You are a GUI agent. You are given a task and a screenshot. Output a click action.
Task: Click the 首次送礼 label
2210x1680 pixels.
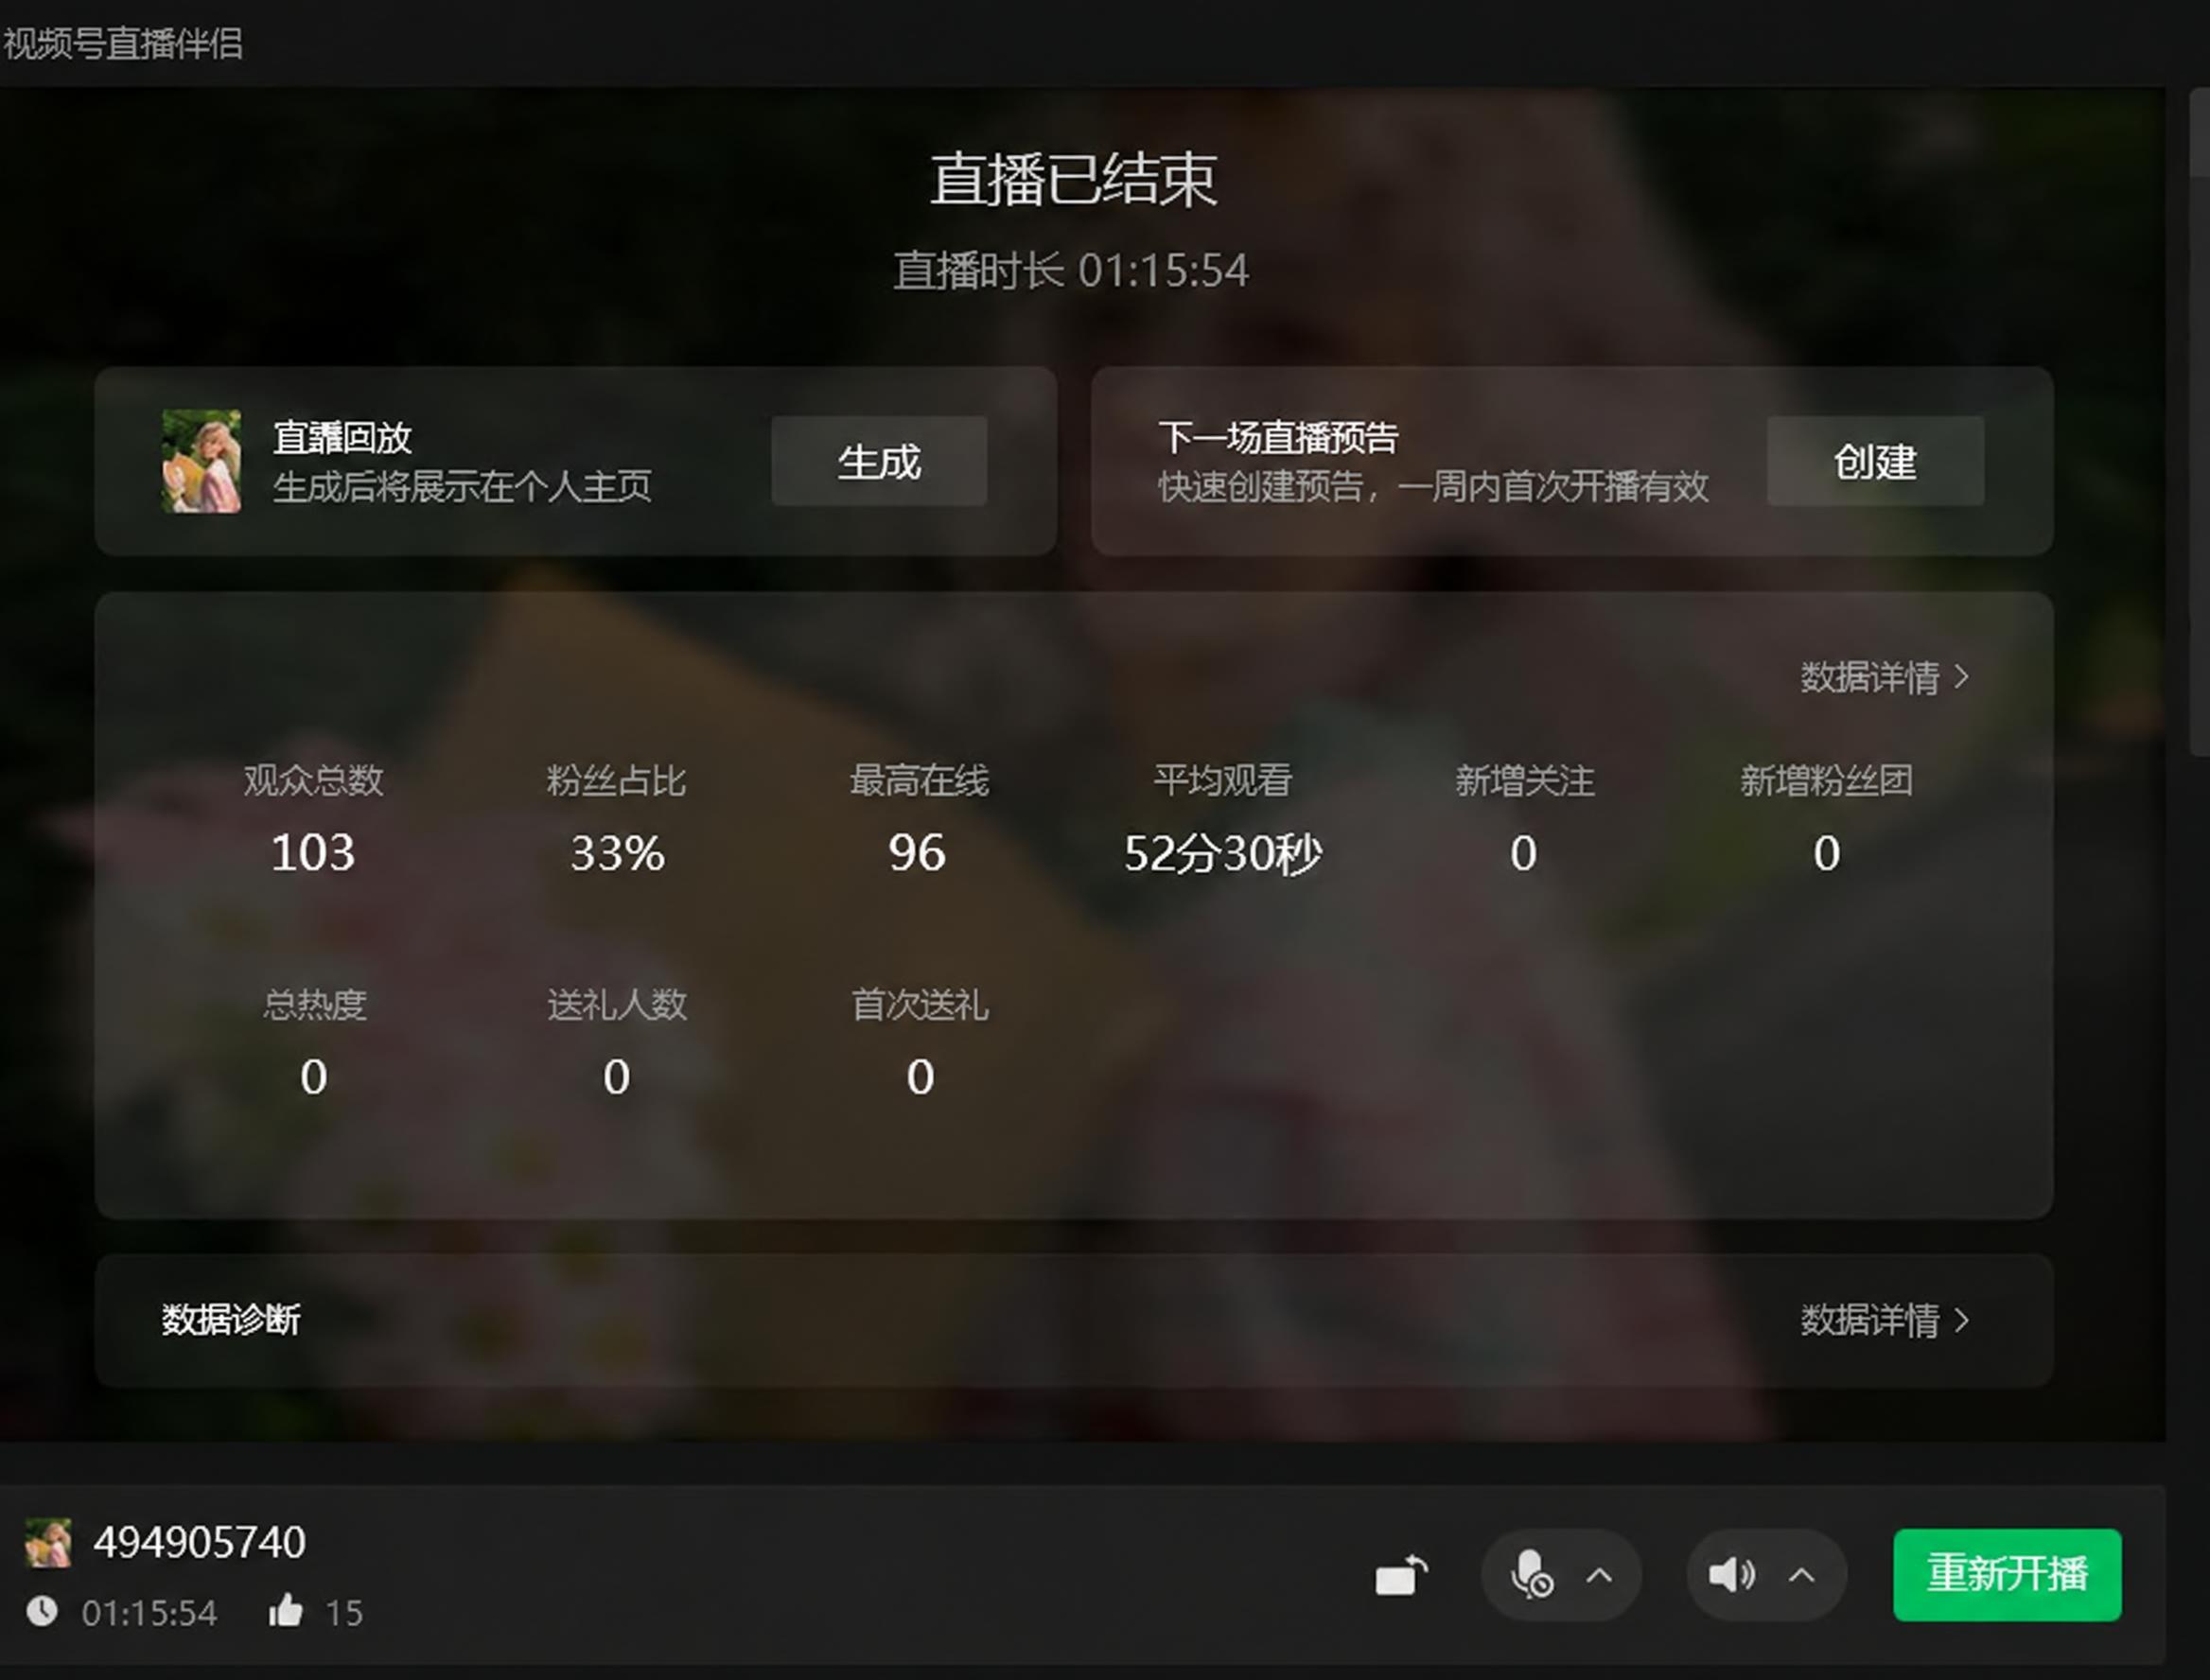tap(919, 1004)
